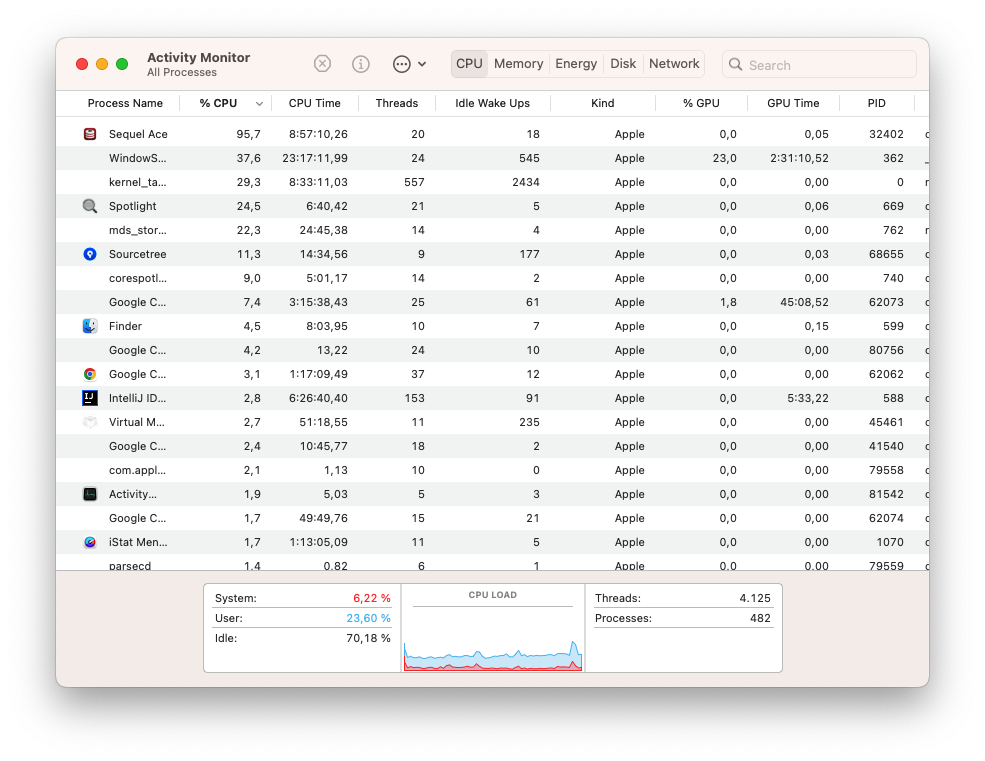Screen dimensions: 985x761
Task: Sort processes by the Threads column header
Action: click(x=396, y=103)
